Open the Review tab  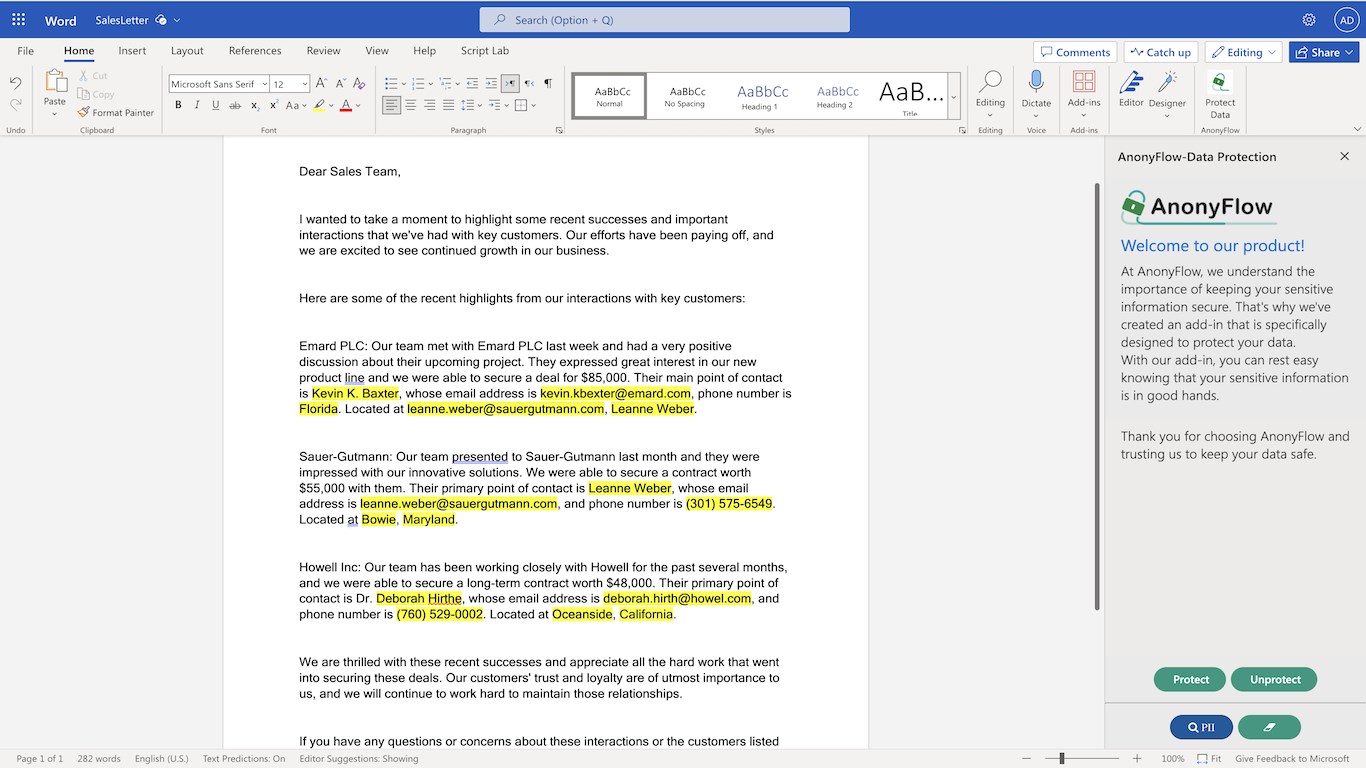tap(323, 51)
